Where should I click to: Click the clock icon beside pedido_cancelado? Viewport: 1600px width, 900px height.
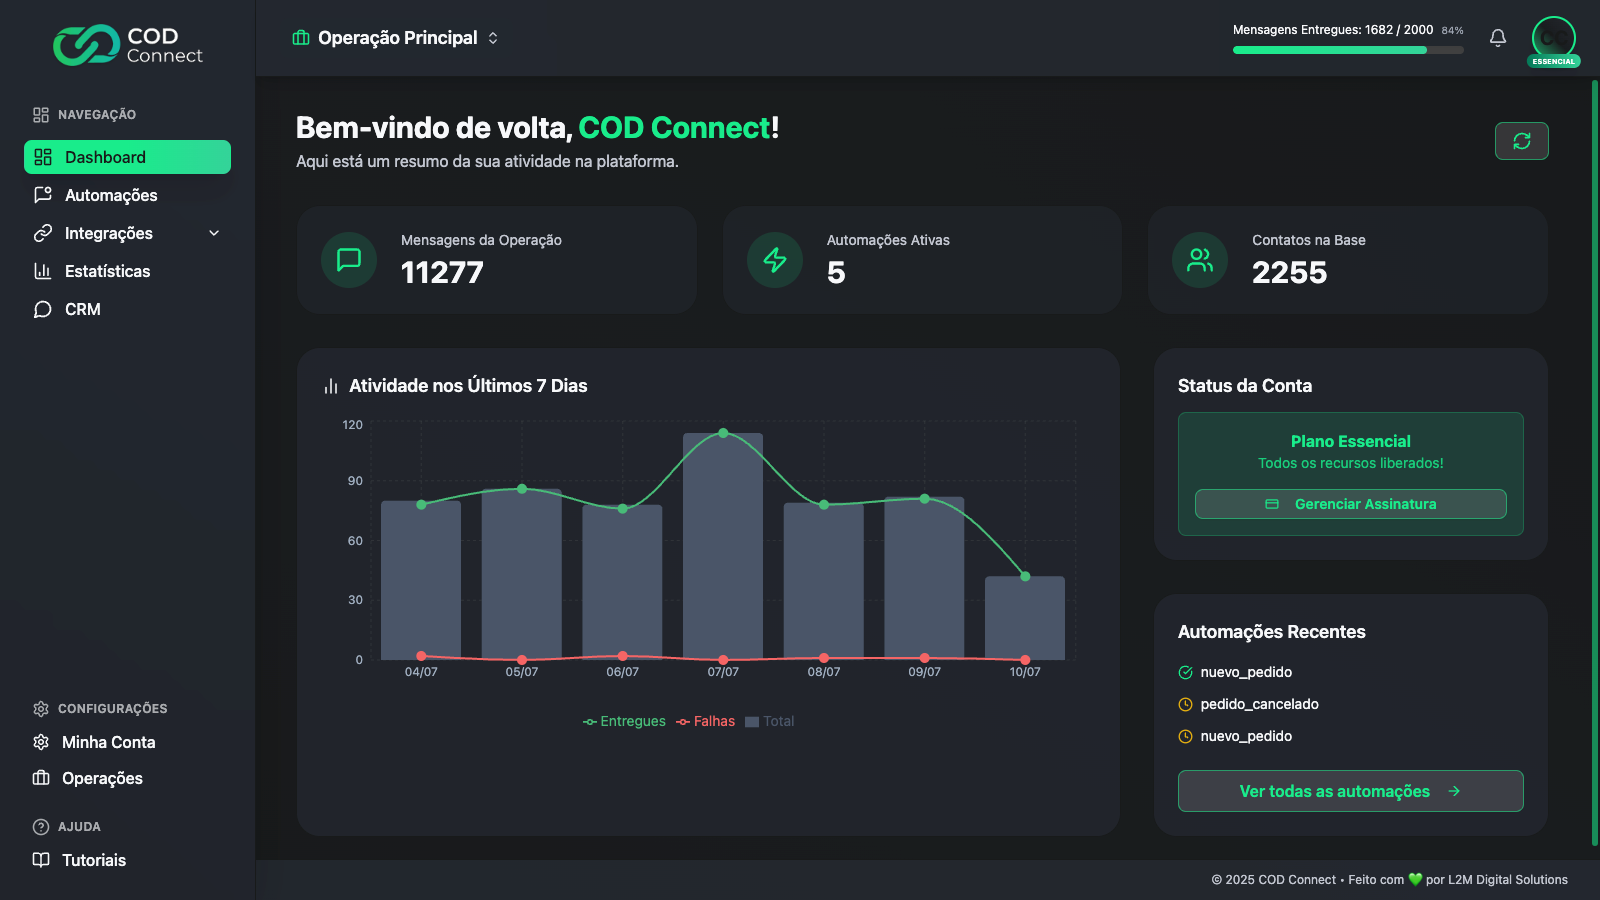point(1186,704)
